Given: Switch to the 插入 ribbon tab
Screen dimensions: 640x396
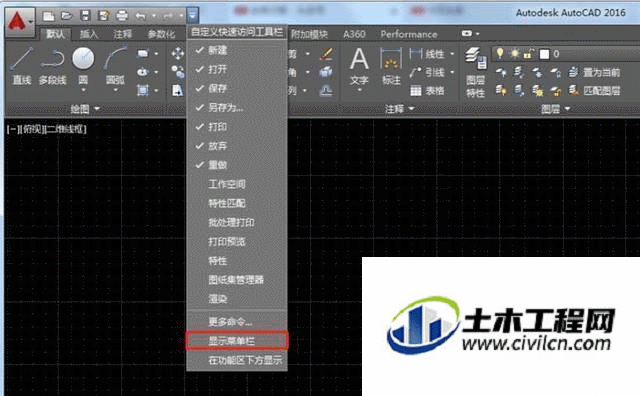Looking at the screenshot, I should point(89,34).
